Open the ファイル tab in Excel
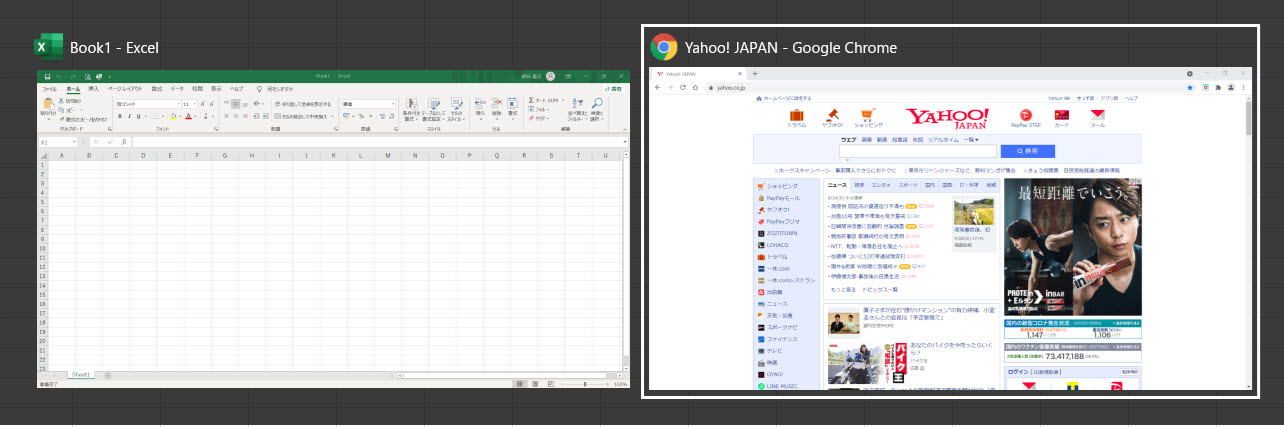The image size is (1284, 427). 49,88
